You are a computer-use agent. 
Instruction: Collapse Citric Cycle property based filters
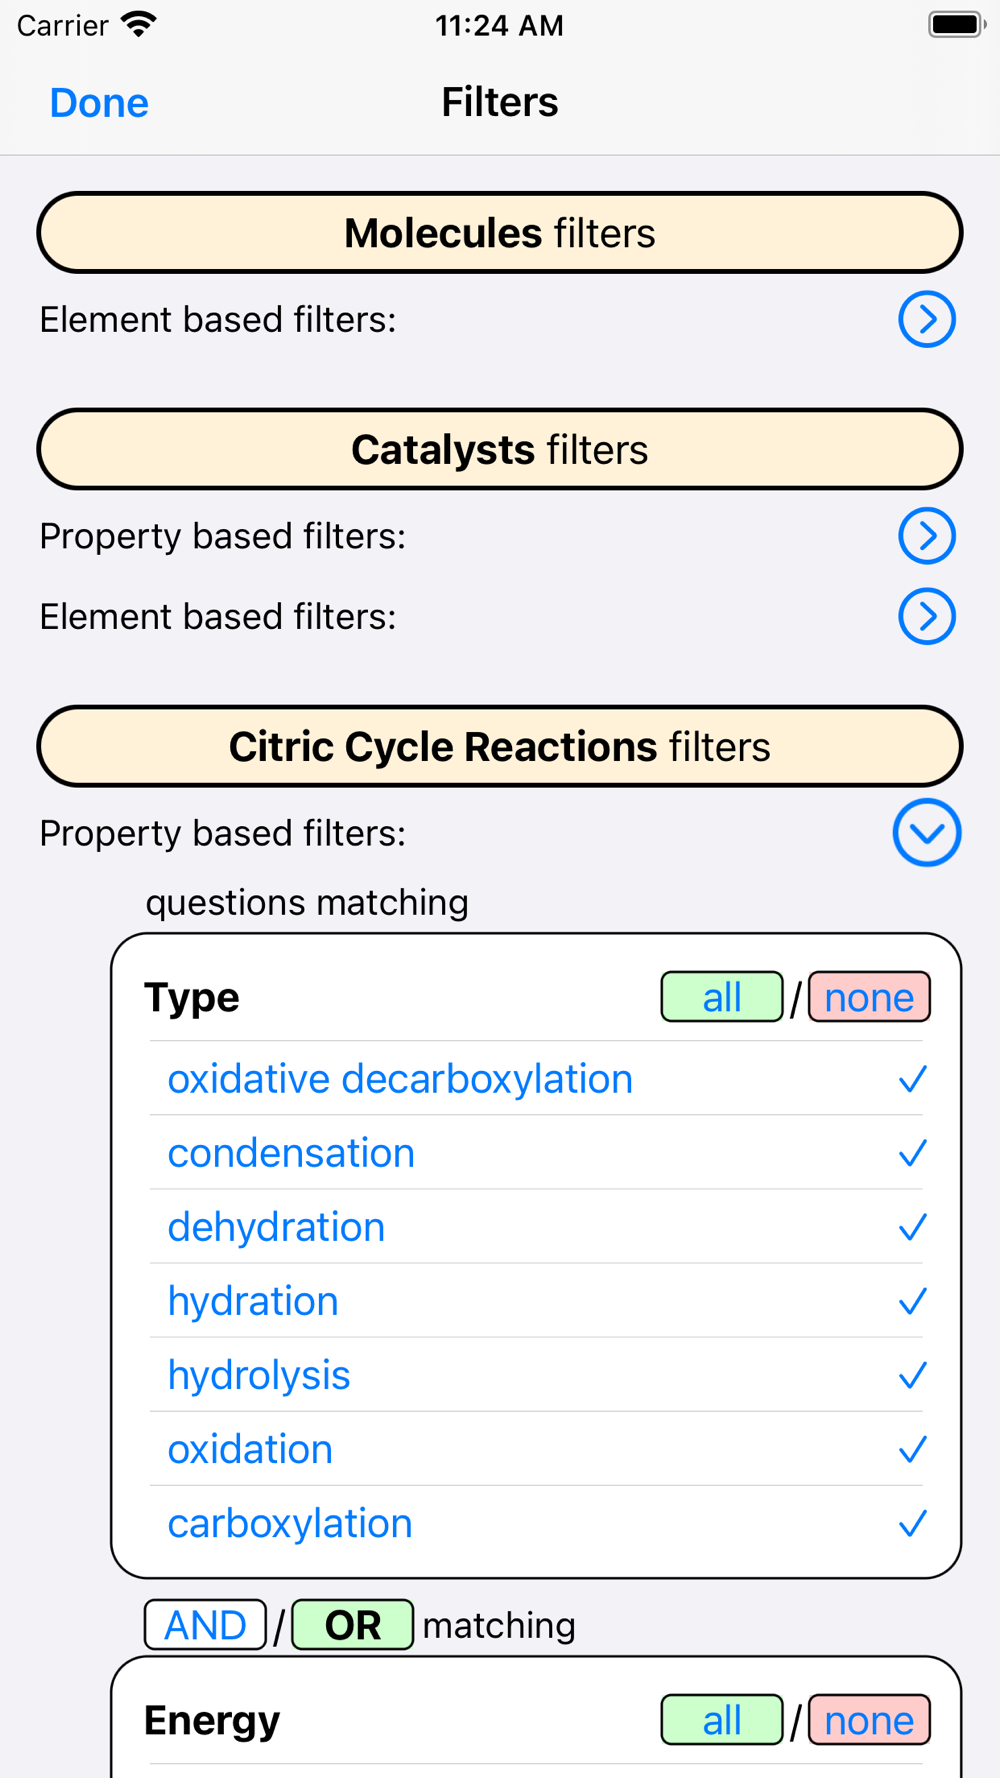(926, 833)
